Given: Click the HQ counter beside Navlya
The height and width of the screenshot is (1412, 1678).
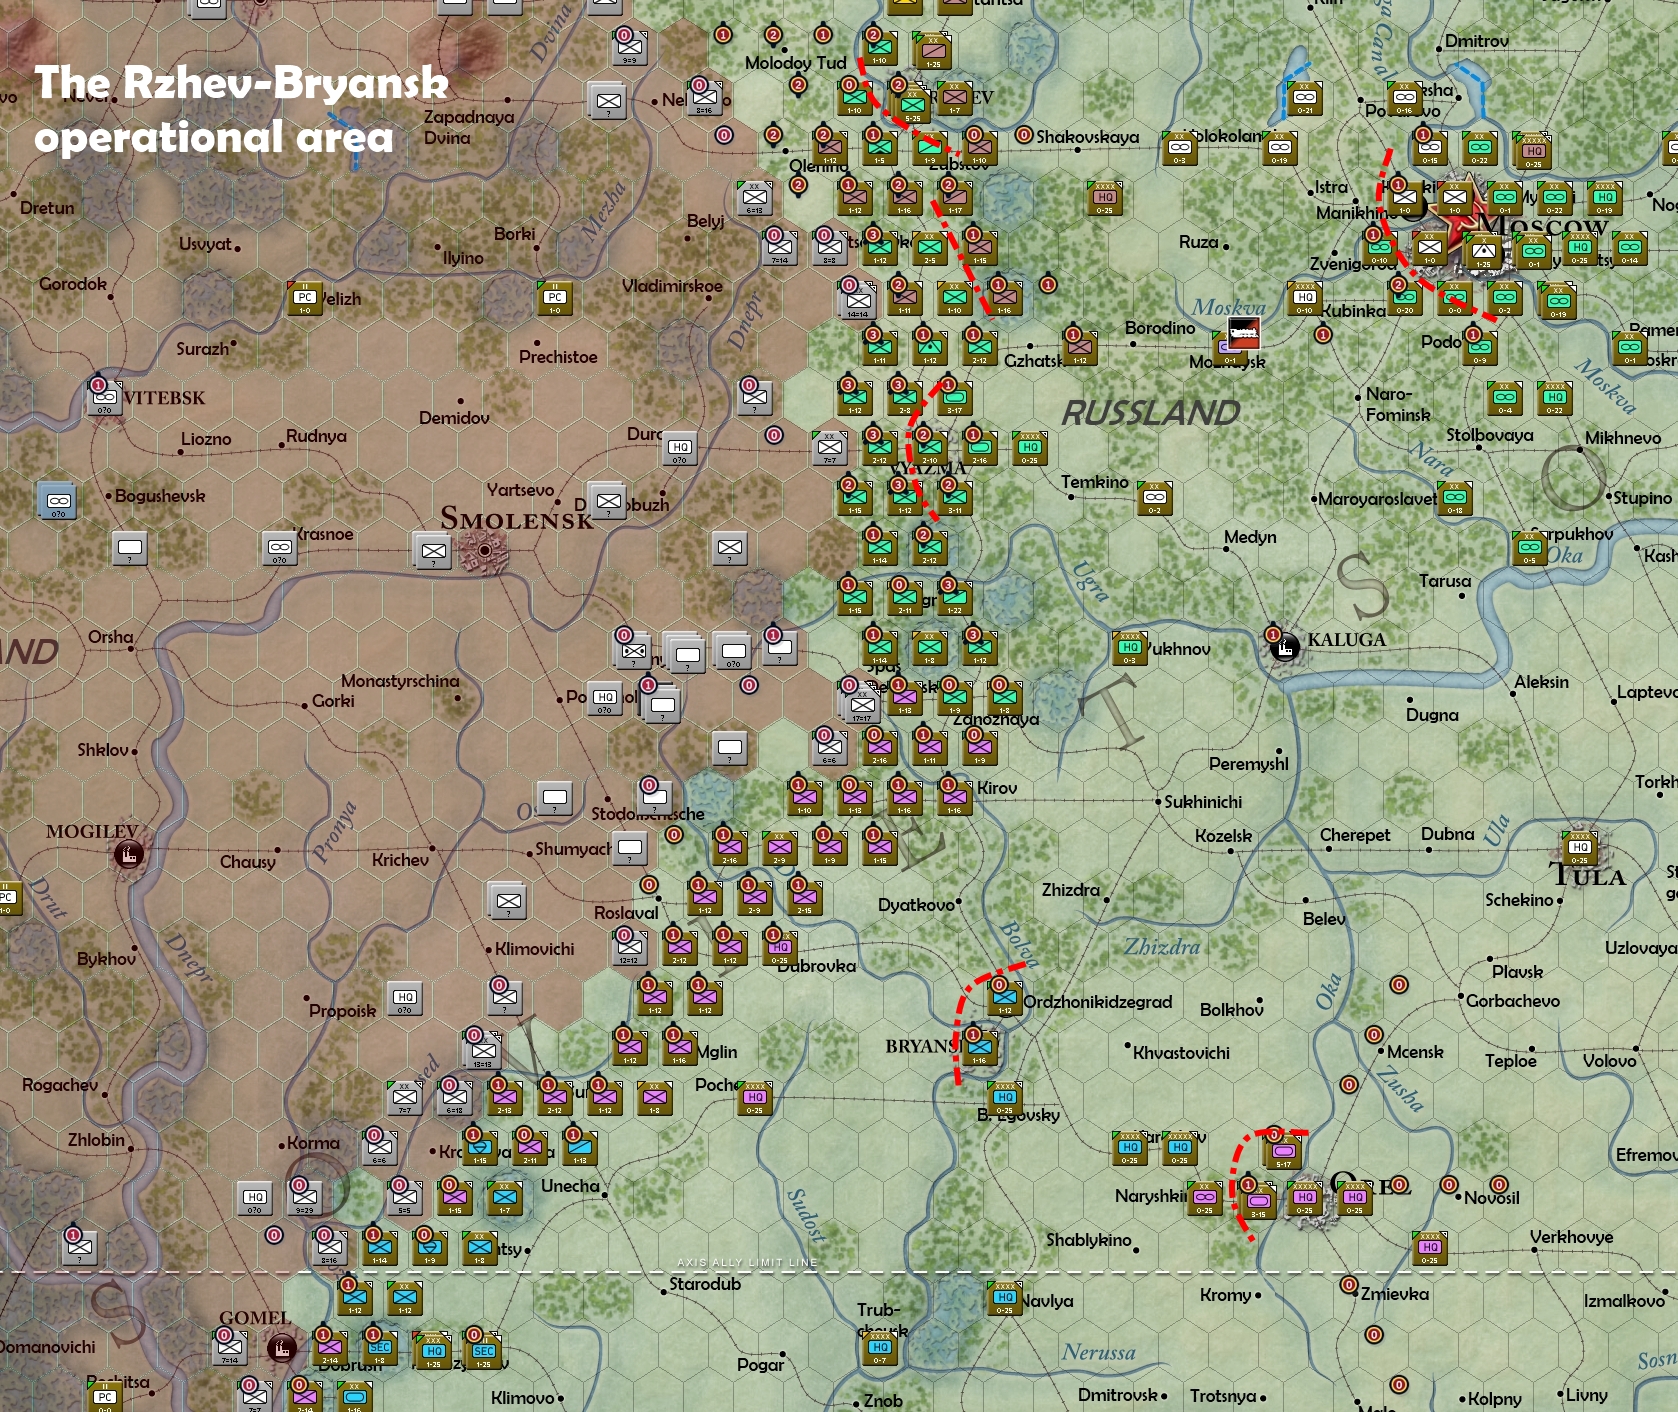Looking at the screenshot, I should 1005,1298.
